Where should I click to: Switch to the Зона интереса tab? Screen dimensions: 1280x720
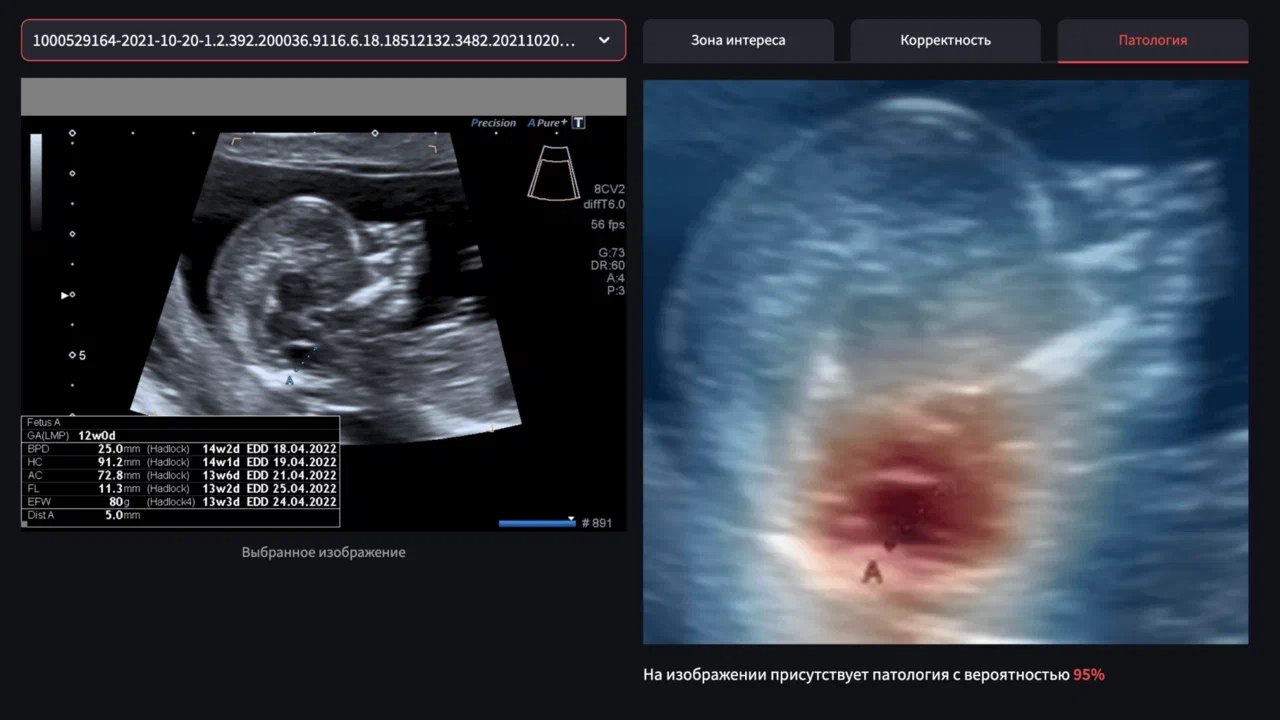click(x=738, y=40)
